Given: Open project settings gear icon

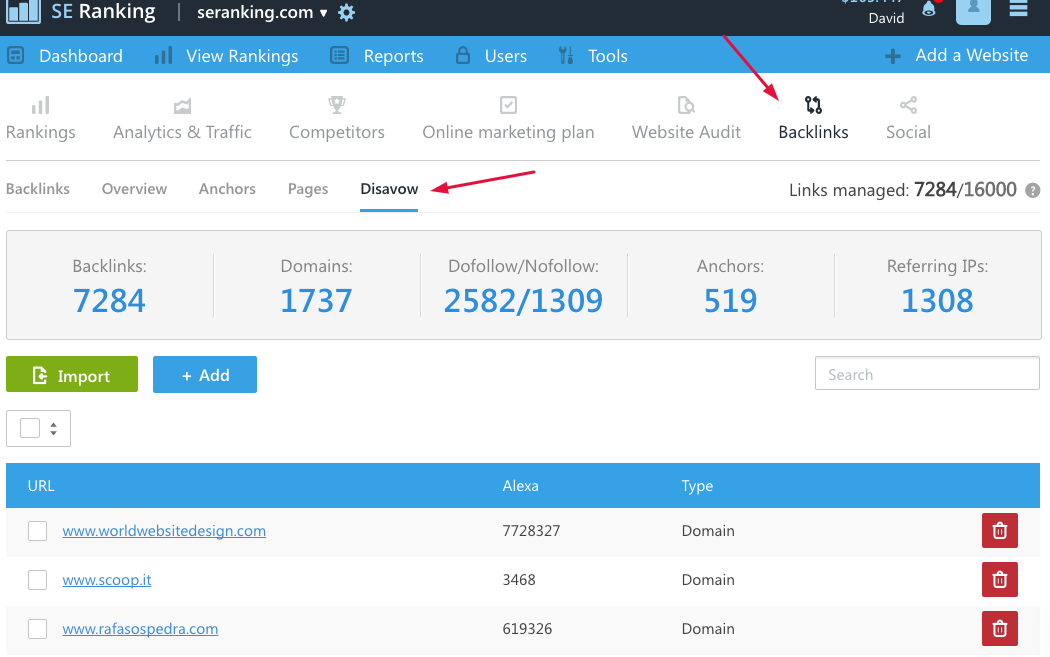Looking at the screenshot, I should [x=346, y=13].
